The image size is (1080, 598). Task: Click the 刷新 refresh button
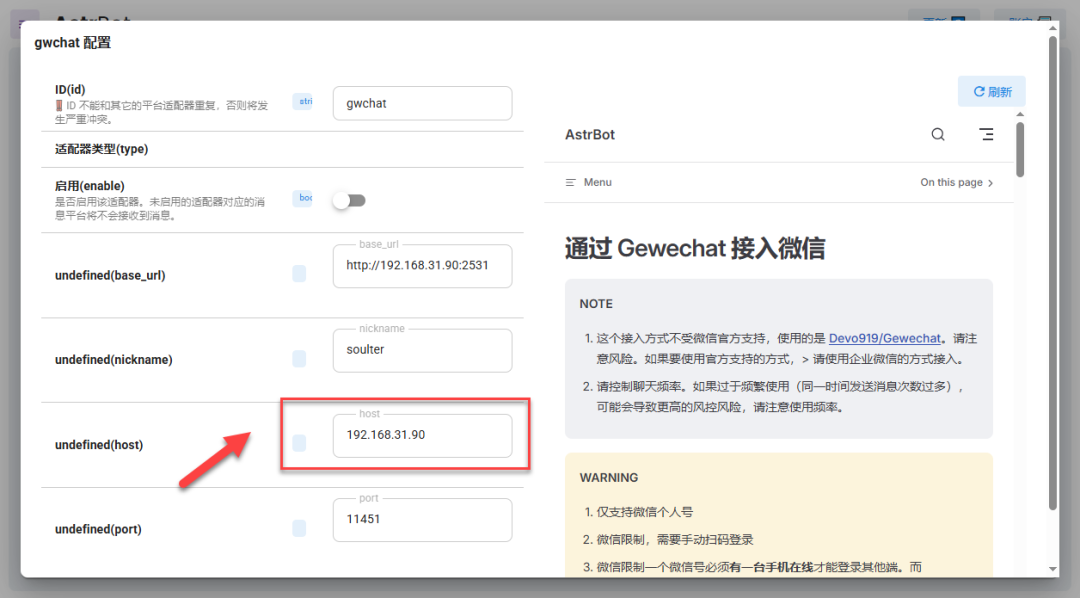coord(992,92)
